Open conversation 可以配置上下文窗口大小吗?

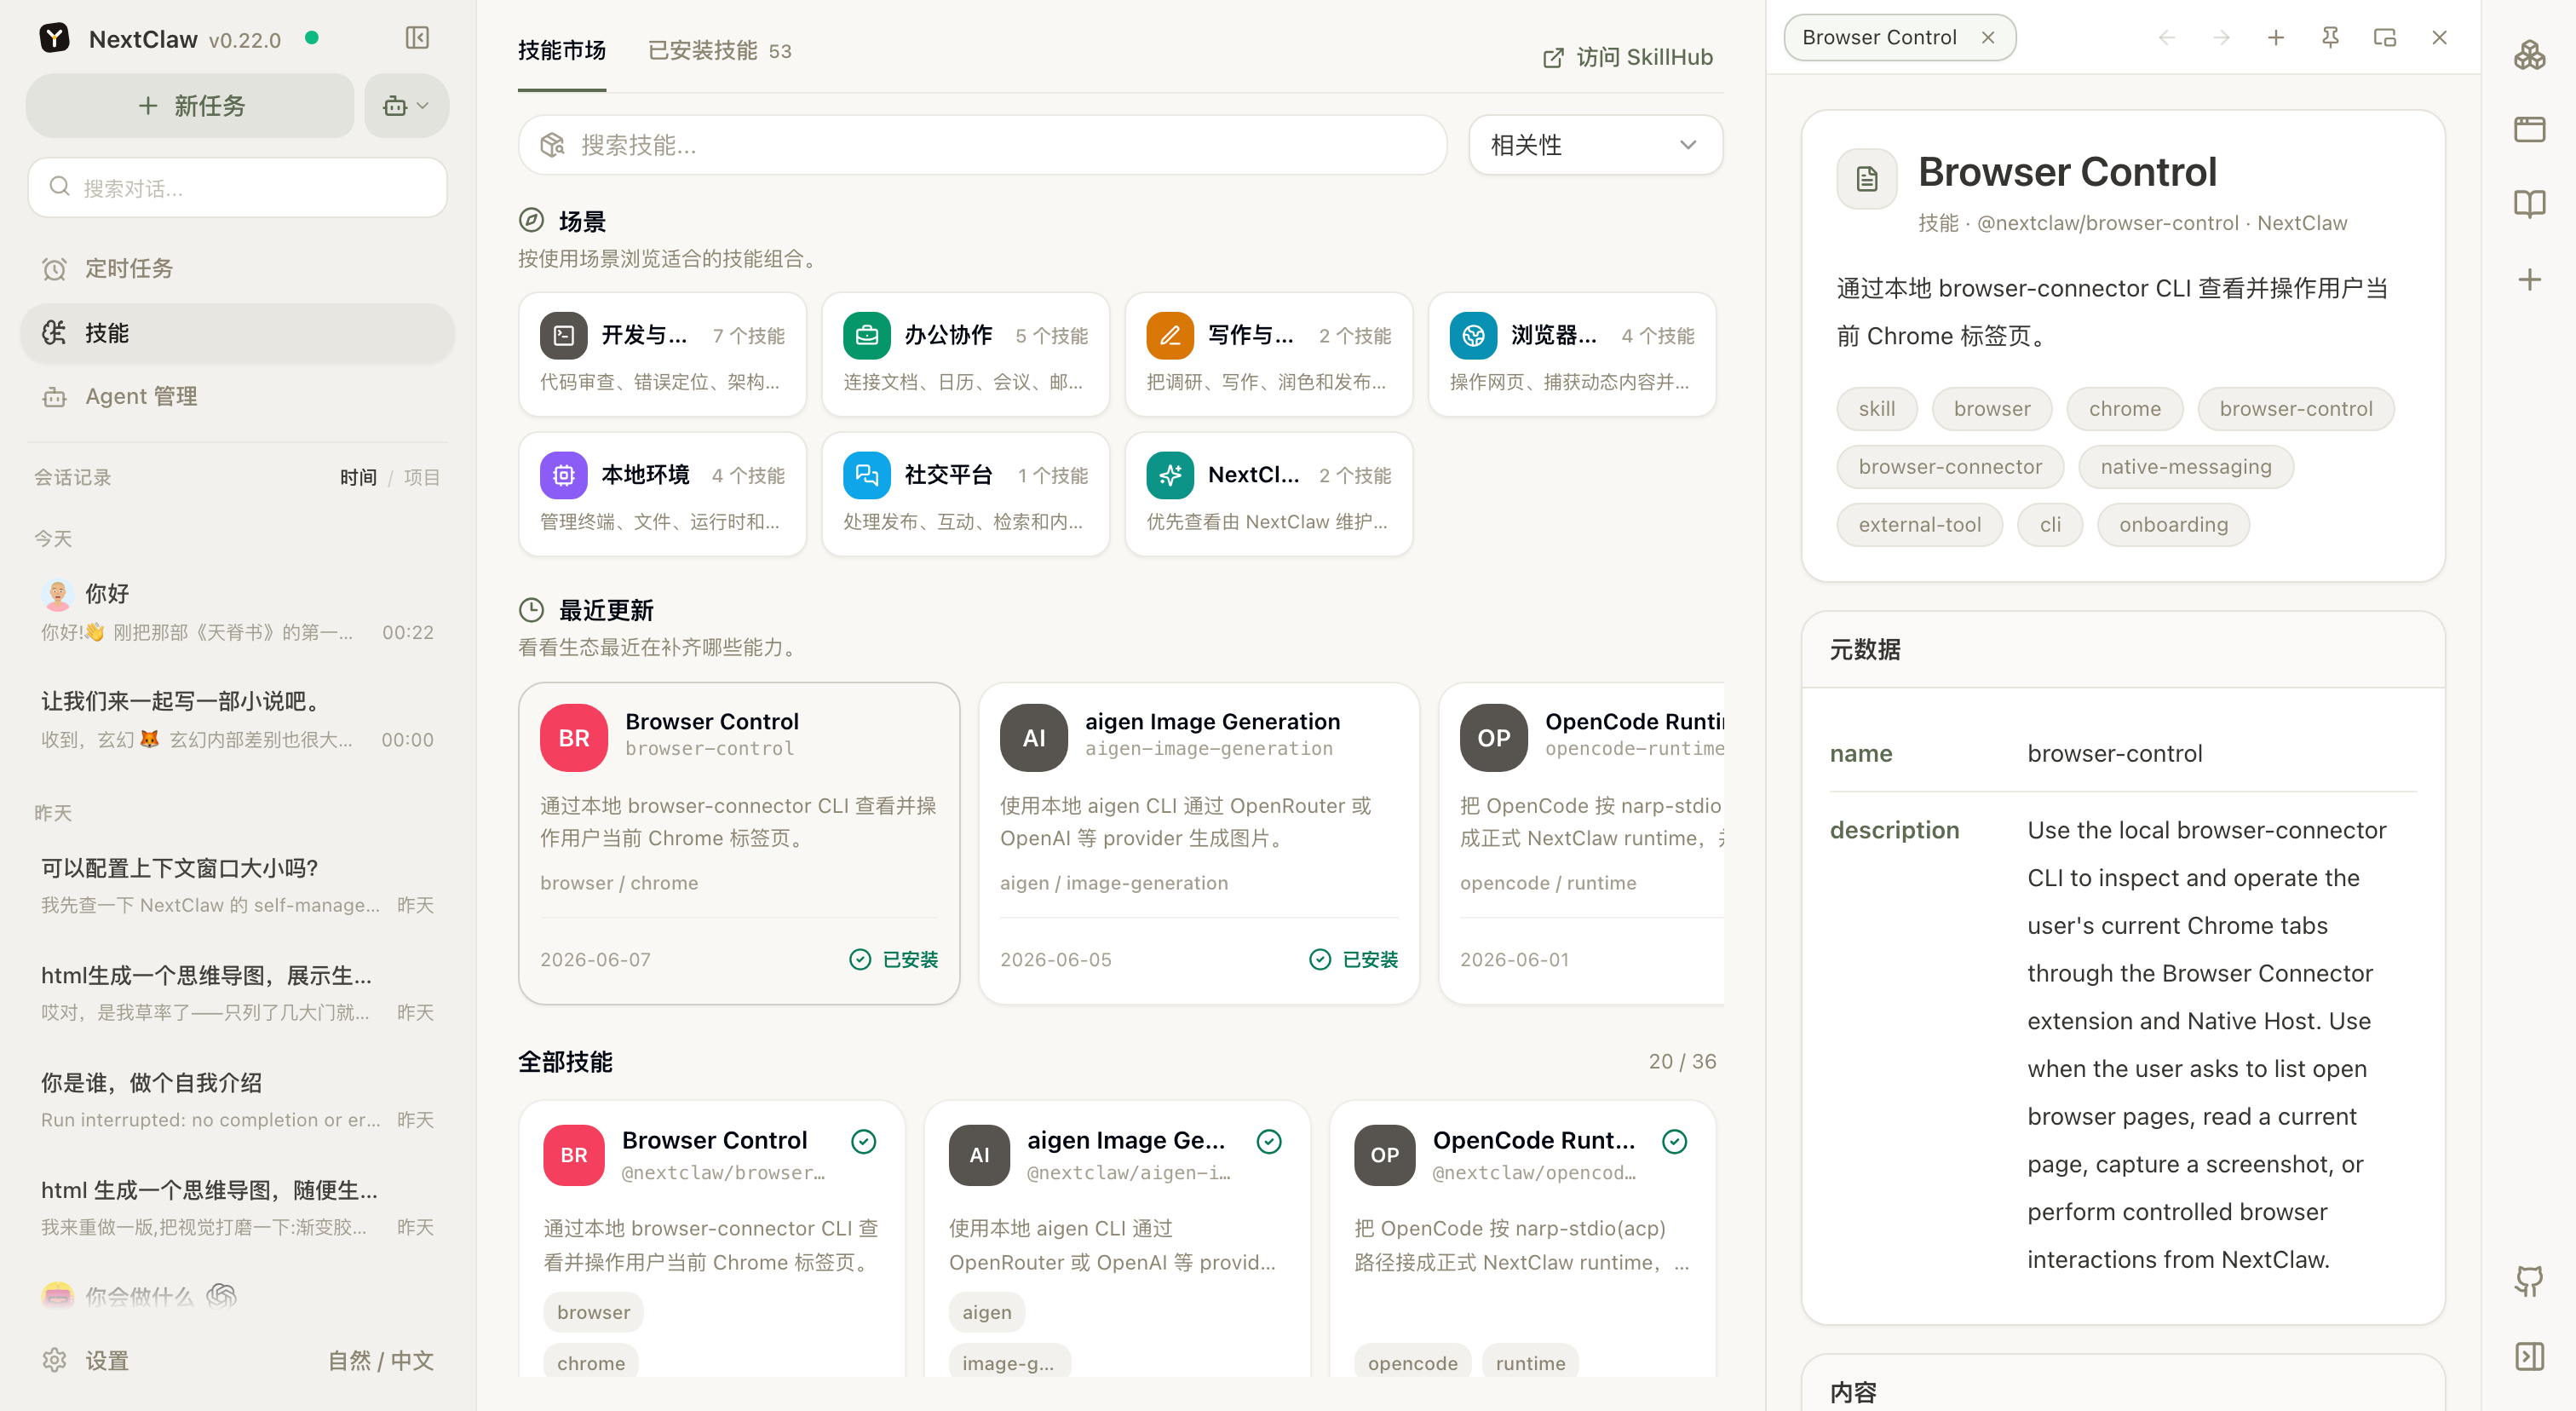coord(237,885)
